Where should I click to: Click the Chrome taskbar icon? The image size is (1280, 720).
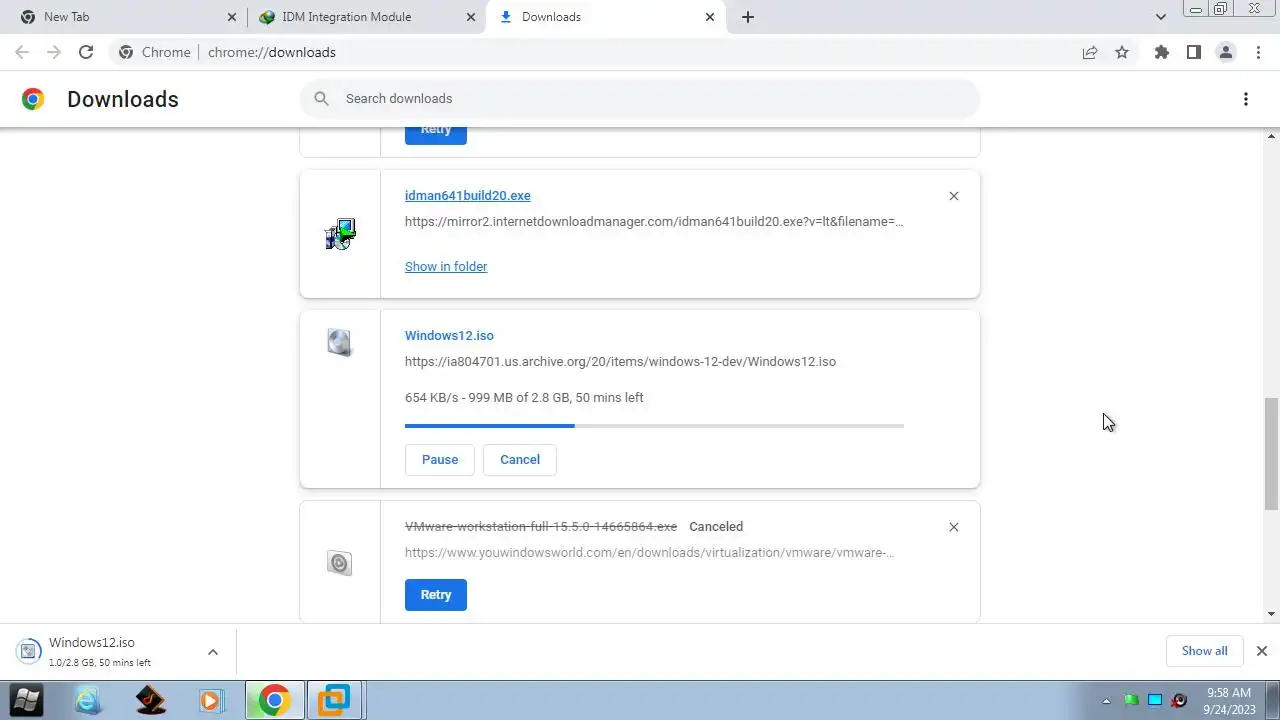coord(274,700)
